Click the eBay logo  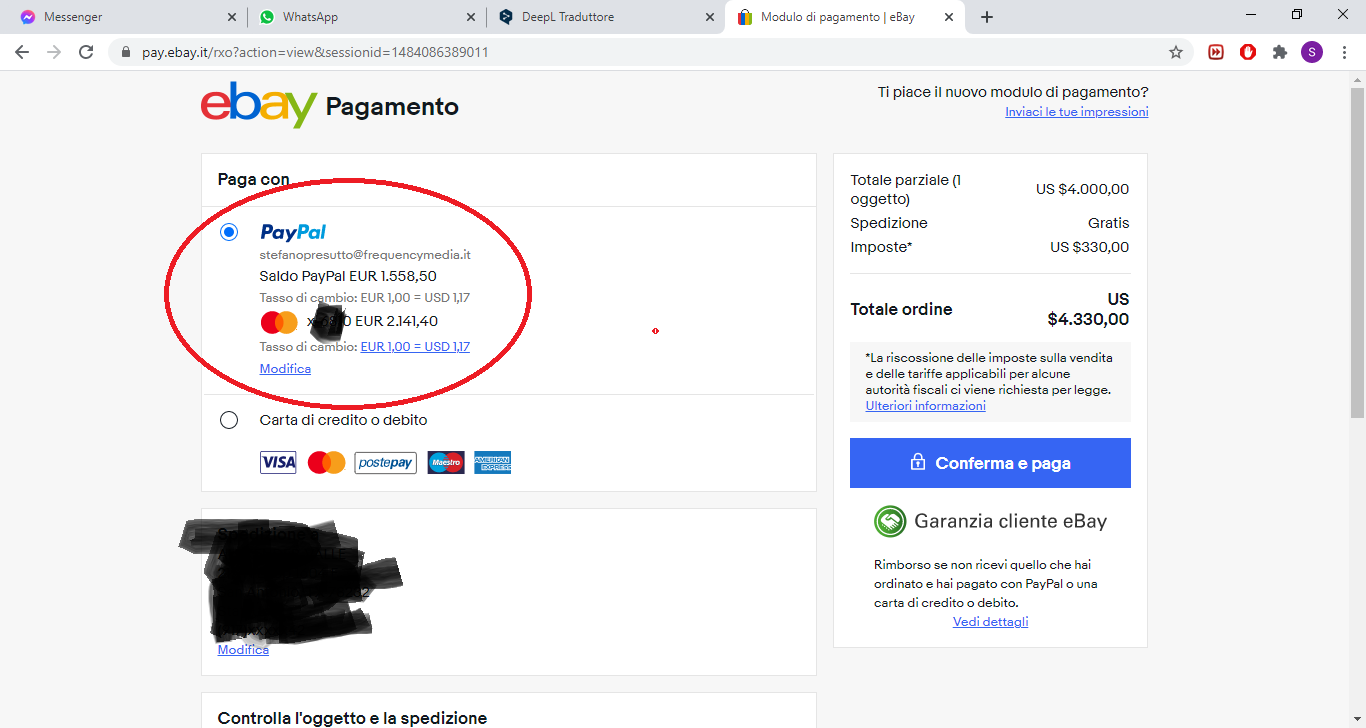click(x=259, y=105)
